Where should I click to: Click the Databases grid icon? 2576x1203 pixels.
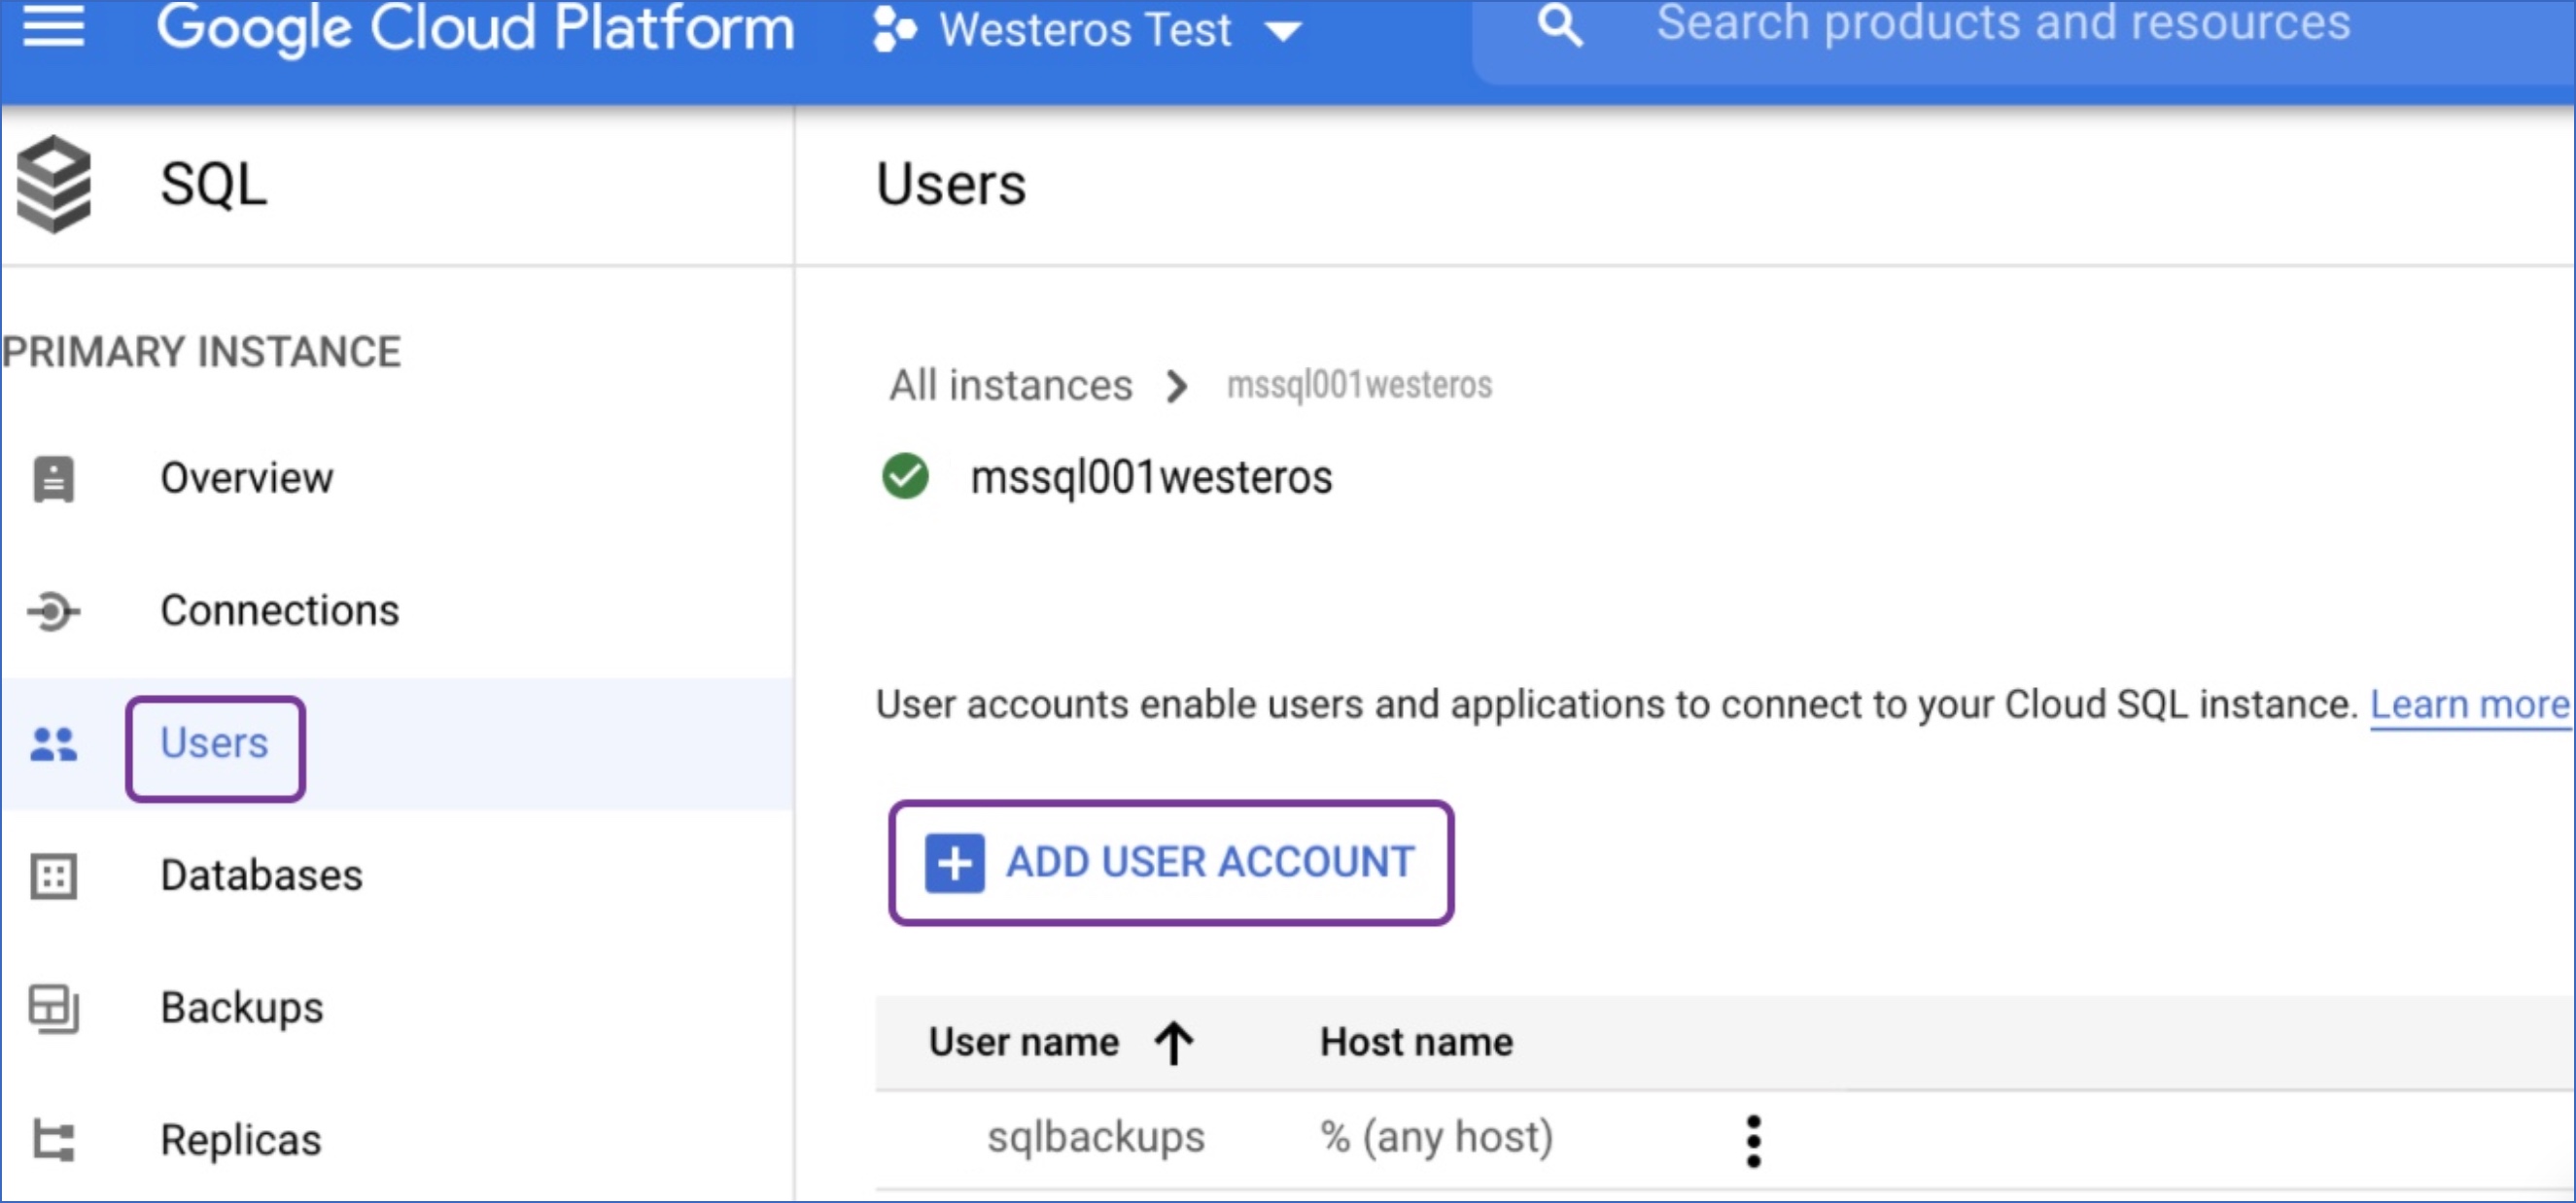click(53, 877)
